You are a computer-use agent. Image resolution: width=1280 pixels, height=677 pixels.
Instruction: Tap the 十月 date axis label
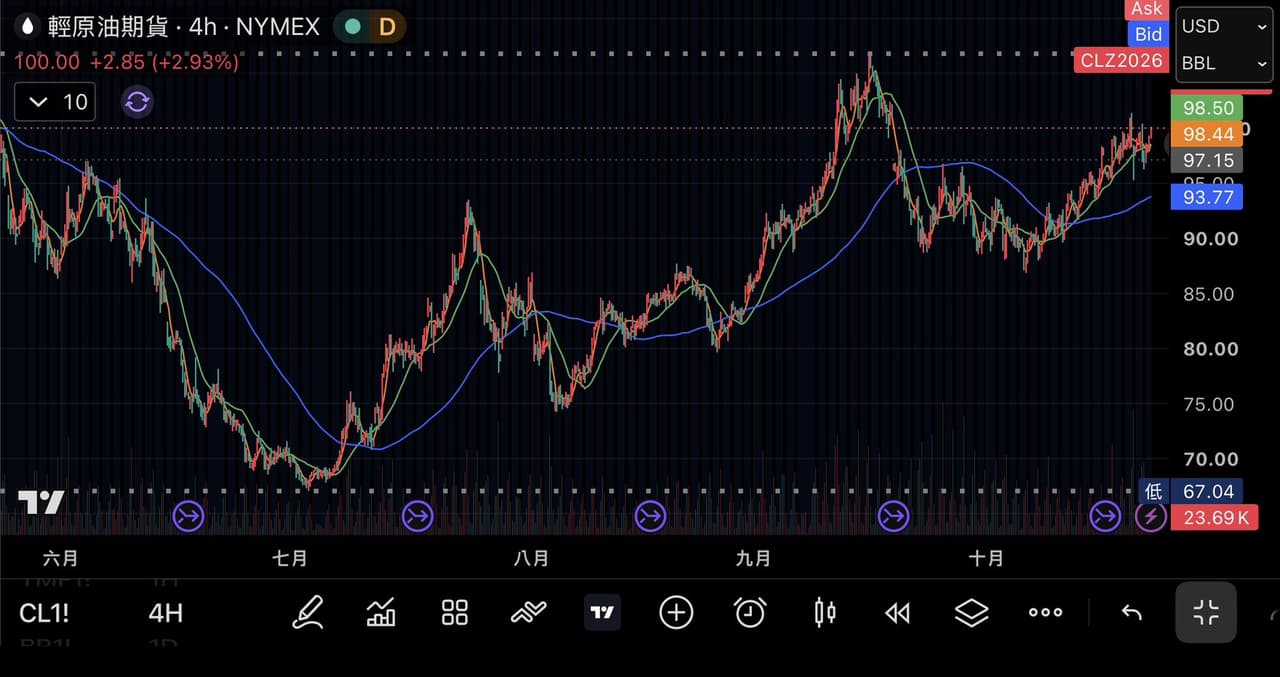[x=986, y=558]
